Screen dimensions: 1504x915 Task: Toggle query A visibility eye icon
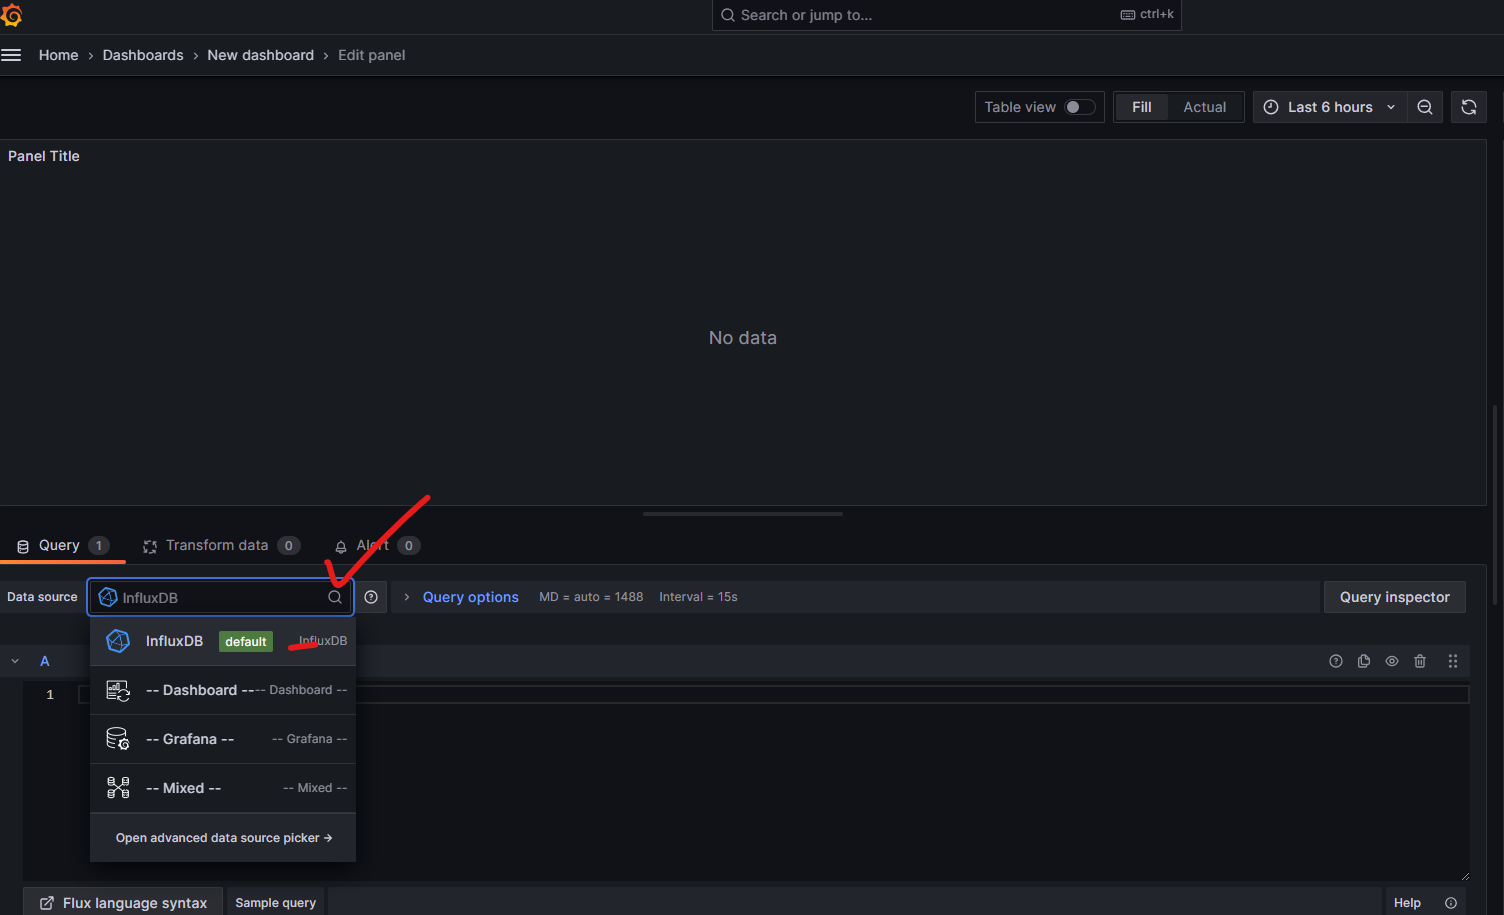(1392, 661)
